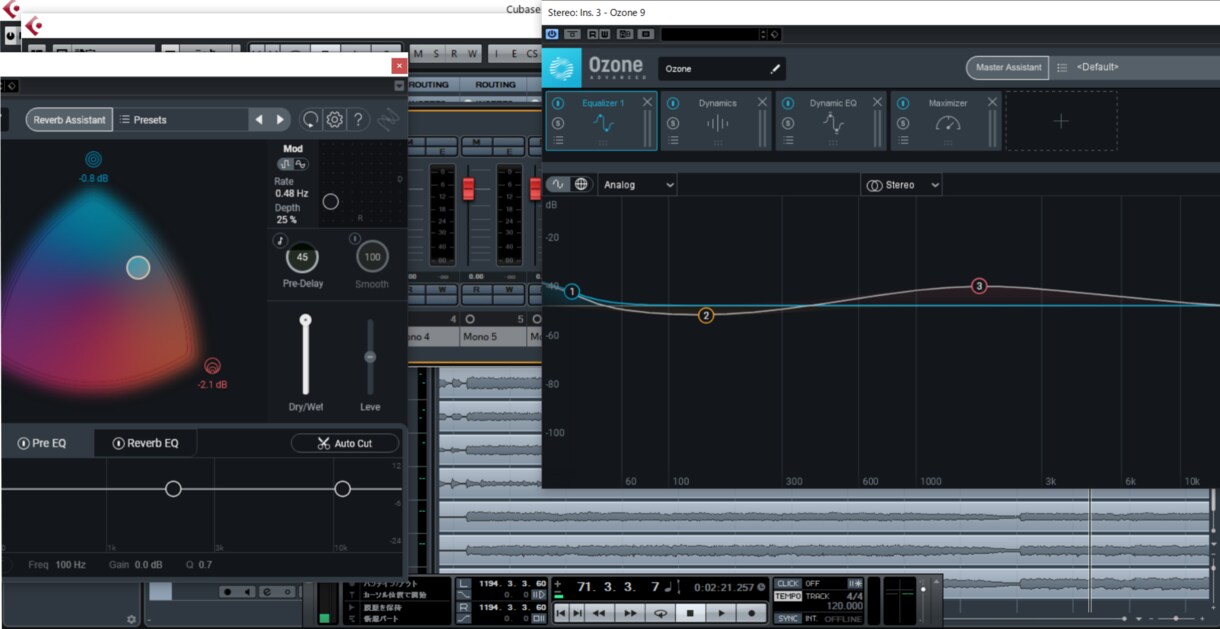Solo the Equalizer 1 module
Screen dimensions: 1220x629
[558, 123]
